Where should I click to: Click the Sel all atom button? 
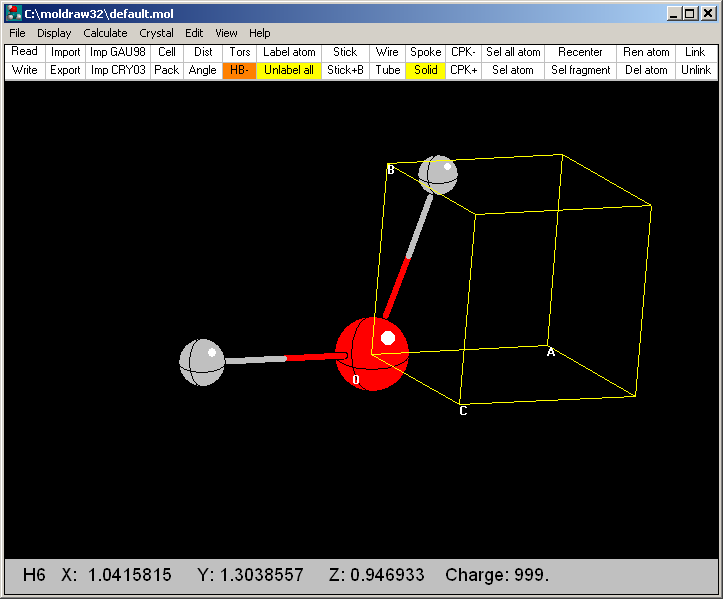[513, 52]
